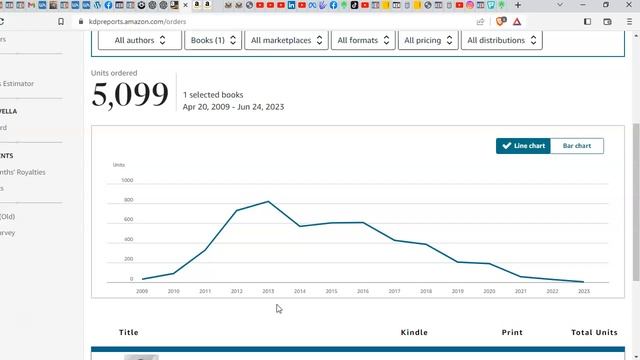640x360 pixels.
Task: Open the browser main menu
Action: [629, 22]
